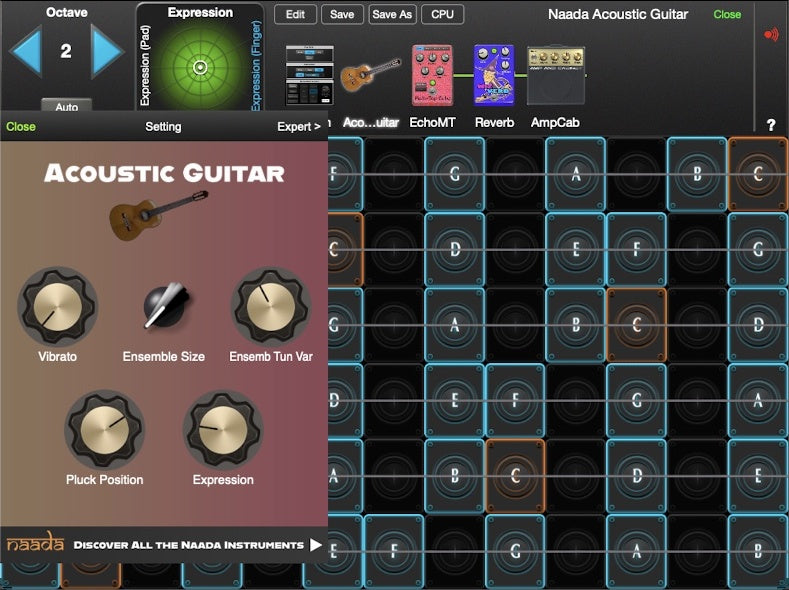Open the EchoMT pedal
This screenshot has height=590, width=789.
point(432,75)
